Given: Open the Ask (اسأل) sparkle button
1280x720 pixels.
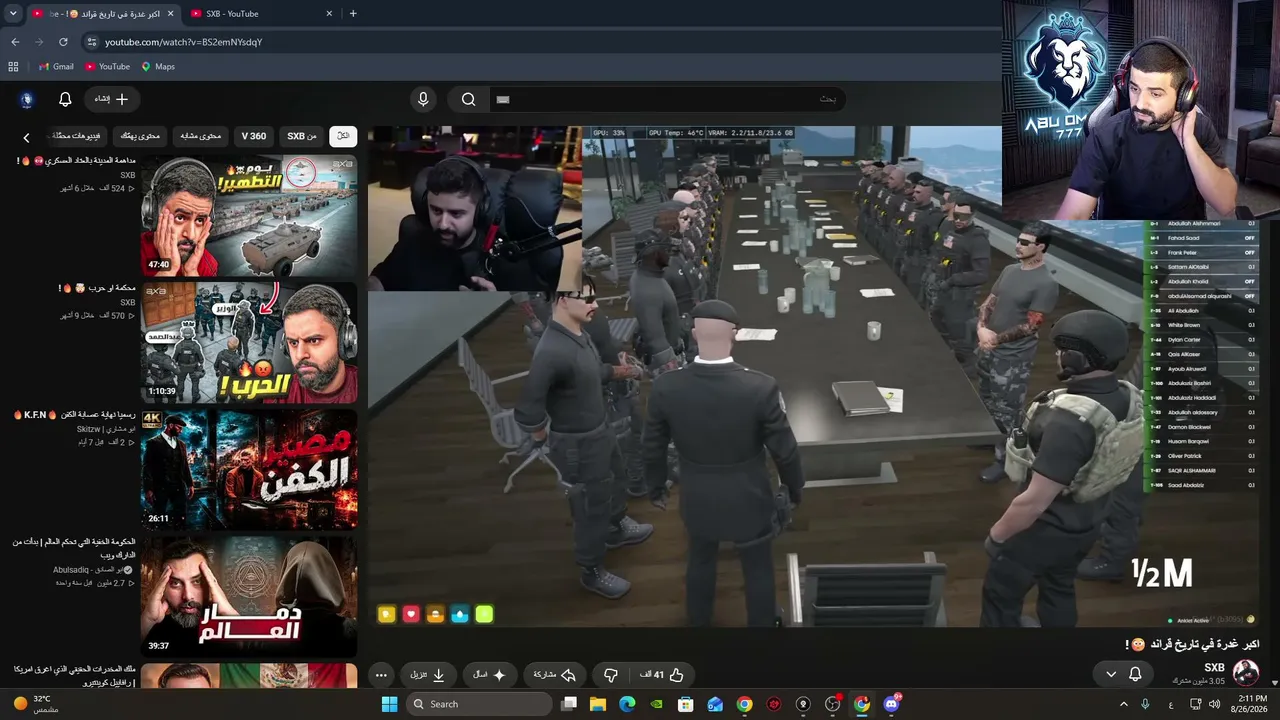Looking at the screenshot, I should (x=489, y=675).
